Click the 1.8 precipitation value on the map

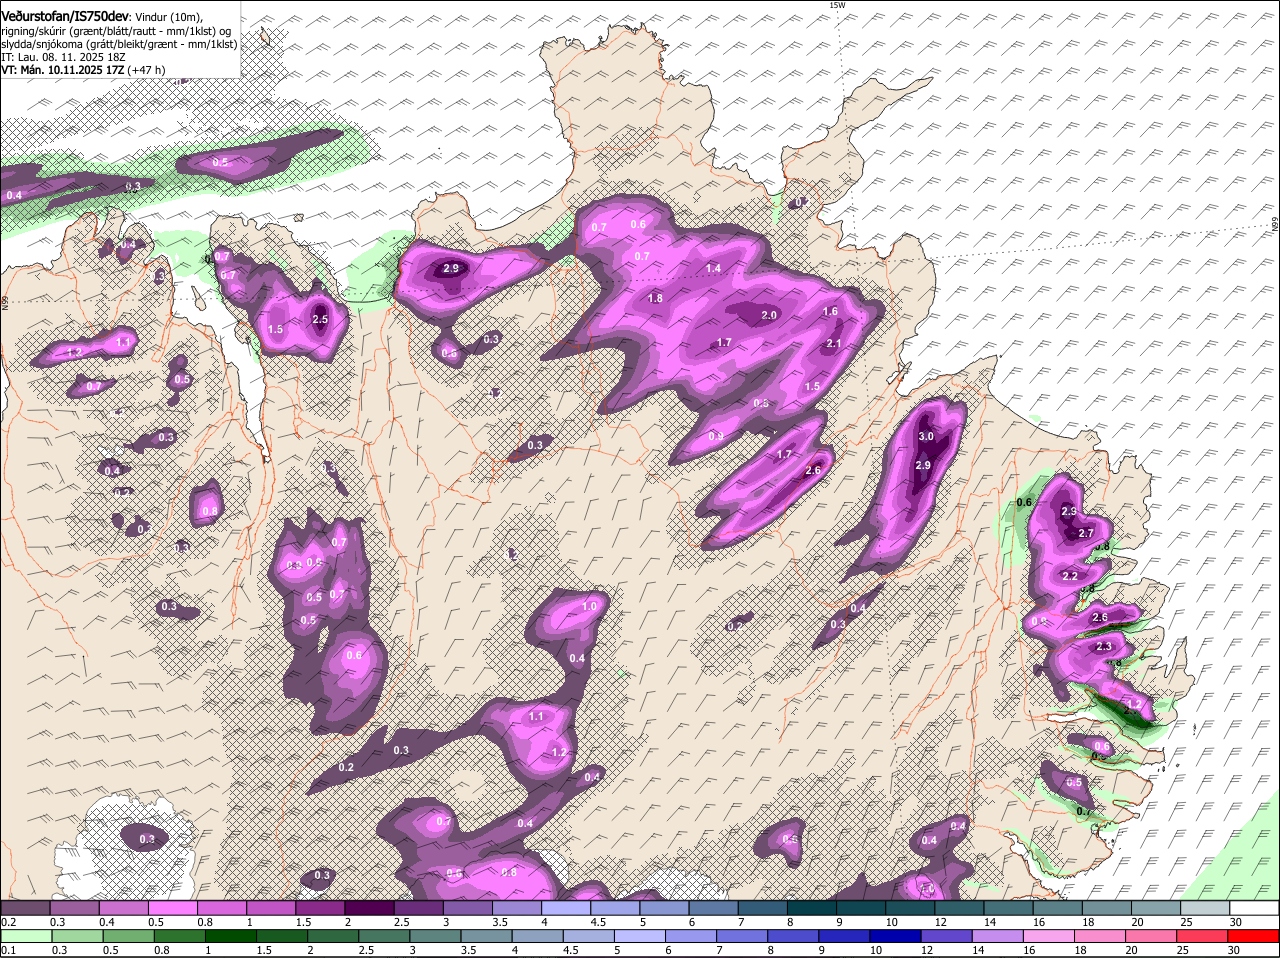coord(655,298)
